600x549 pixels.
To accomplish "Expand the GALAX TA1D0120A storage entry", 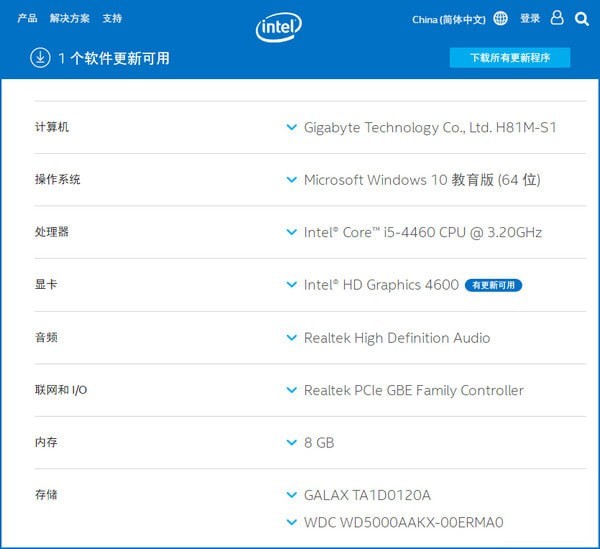I will [291, 495].
